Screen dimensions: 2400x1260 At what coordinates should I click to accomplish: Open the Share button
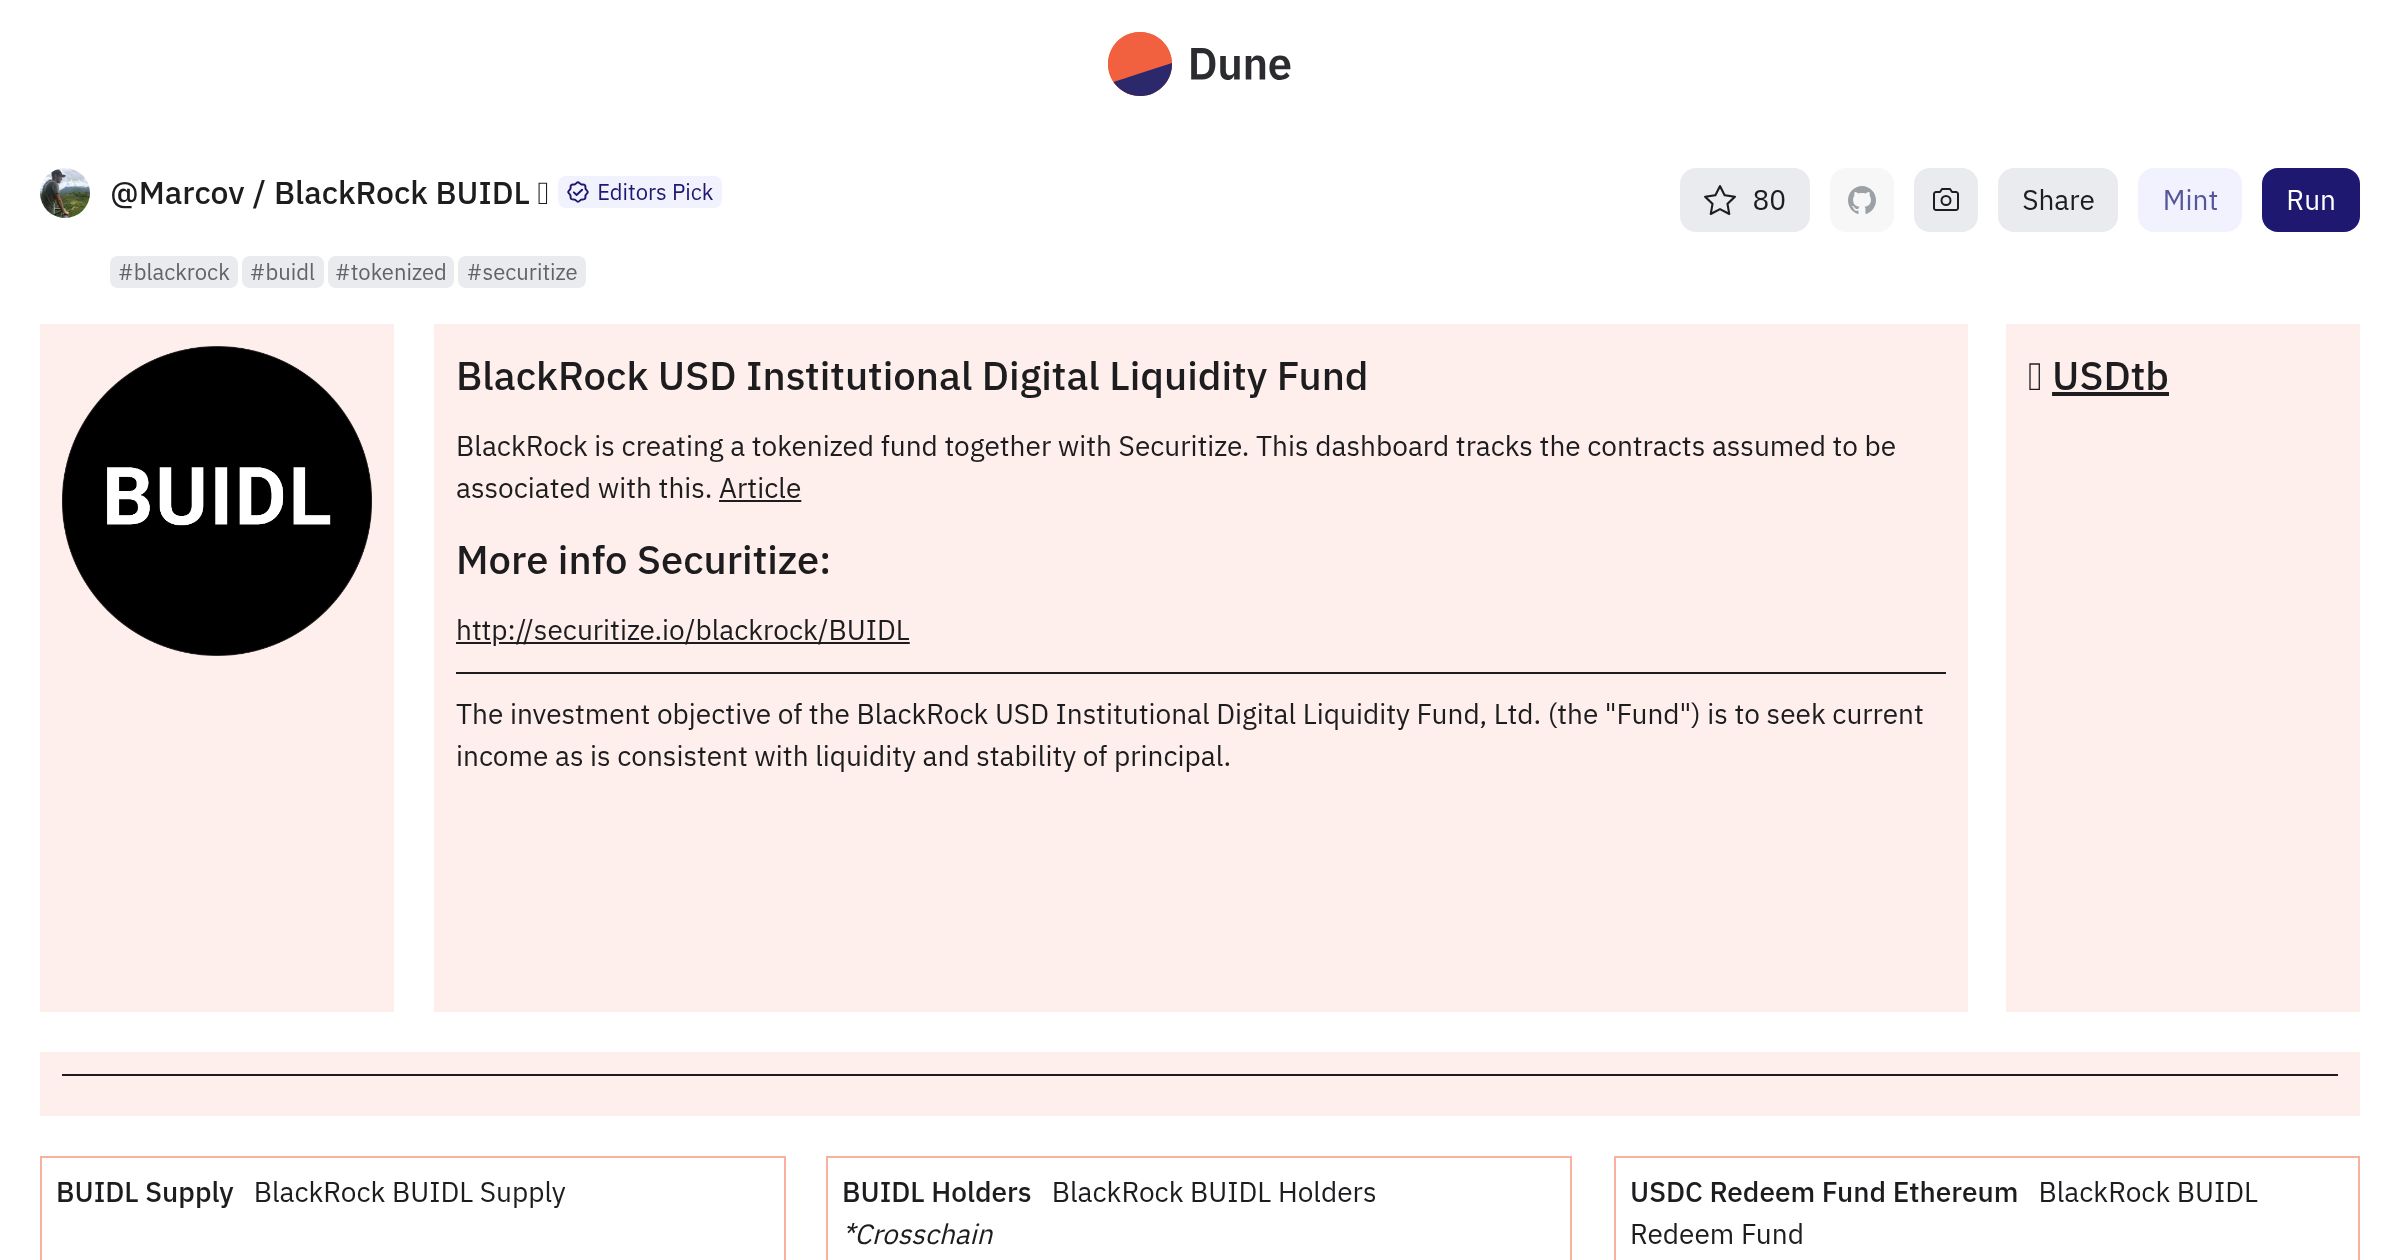[x=2057, y=200]
